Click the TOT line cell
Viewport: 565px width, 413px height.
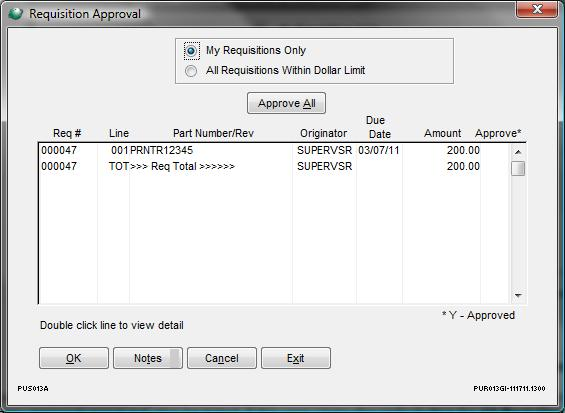[x=119, y=166]
